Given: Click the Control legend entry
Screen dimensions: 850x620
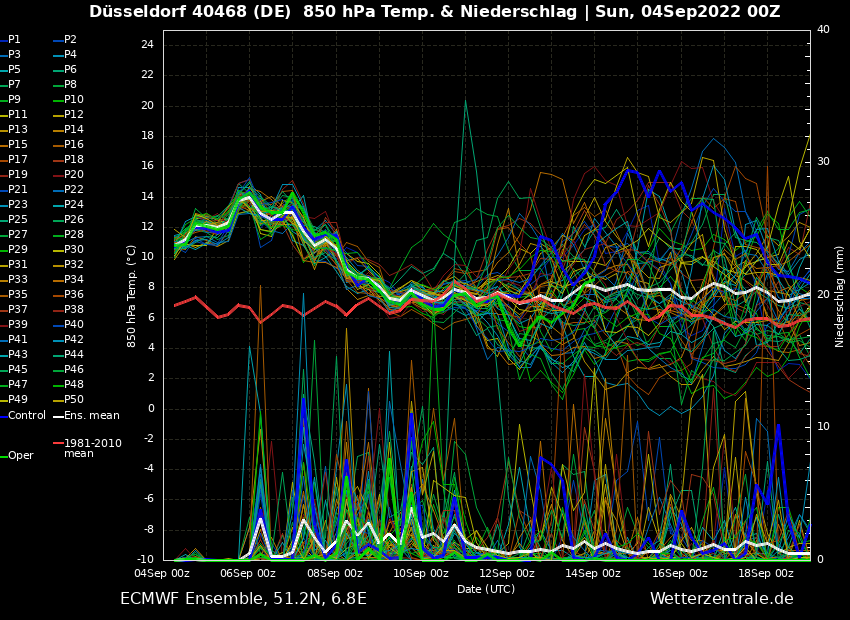Looking at the screenshot, I should [x=27, y=415].
